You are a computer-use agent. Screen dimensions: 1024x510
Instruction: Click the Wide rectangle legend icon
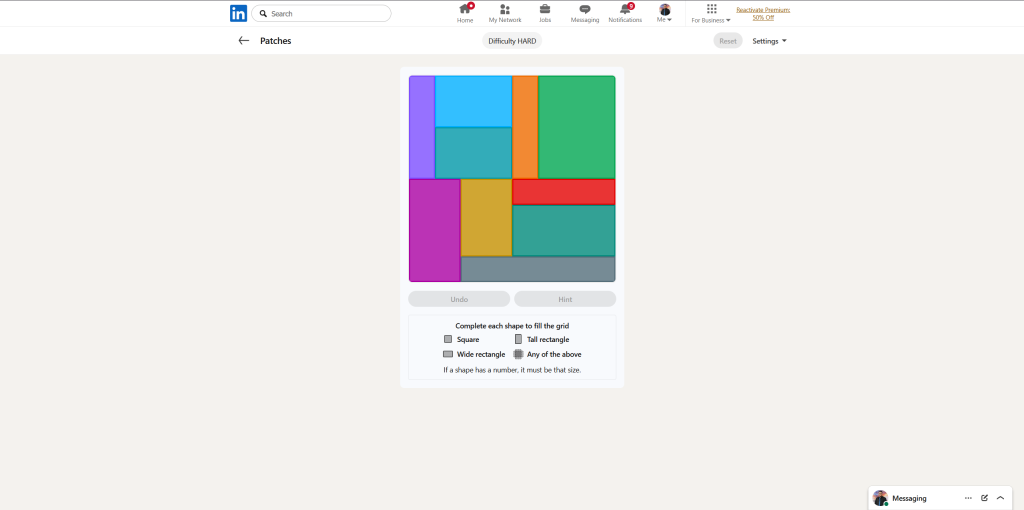tap(448, 354)
